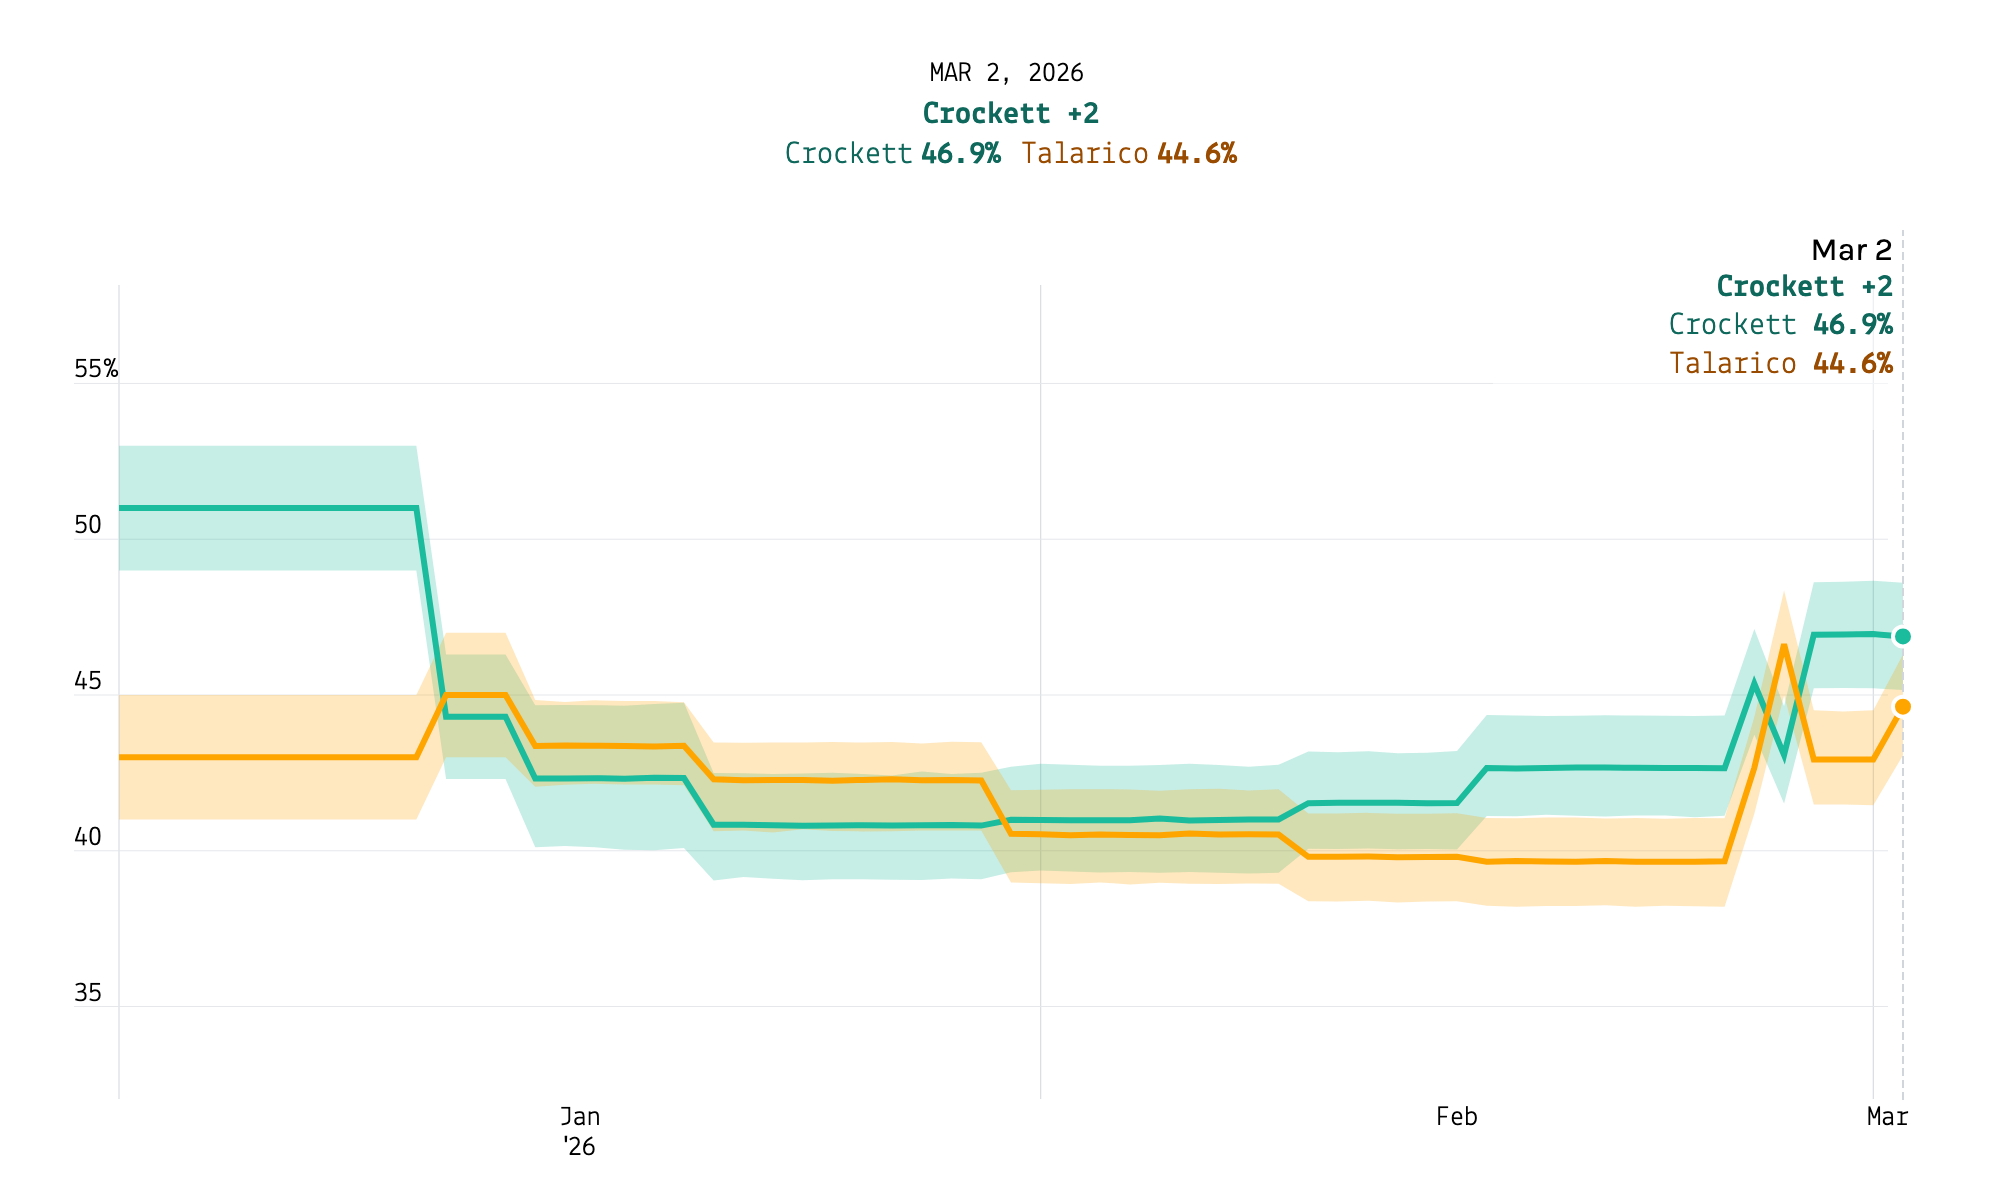
Task: Click Crockett 46.9% in the chart tooltip
Action: click(x=1780, y=325)
